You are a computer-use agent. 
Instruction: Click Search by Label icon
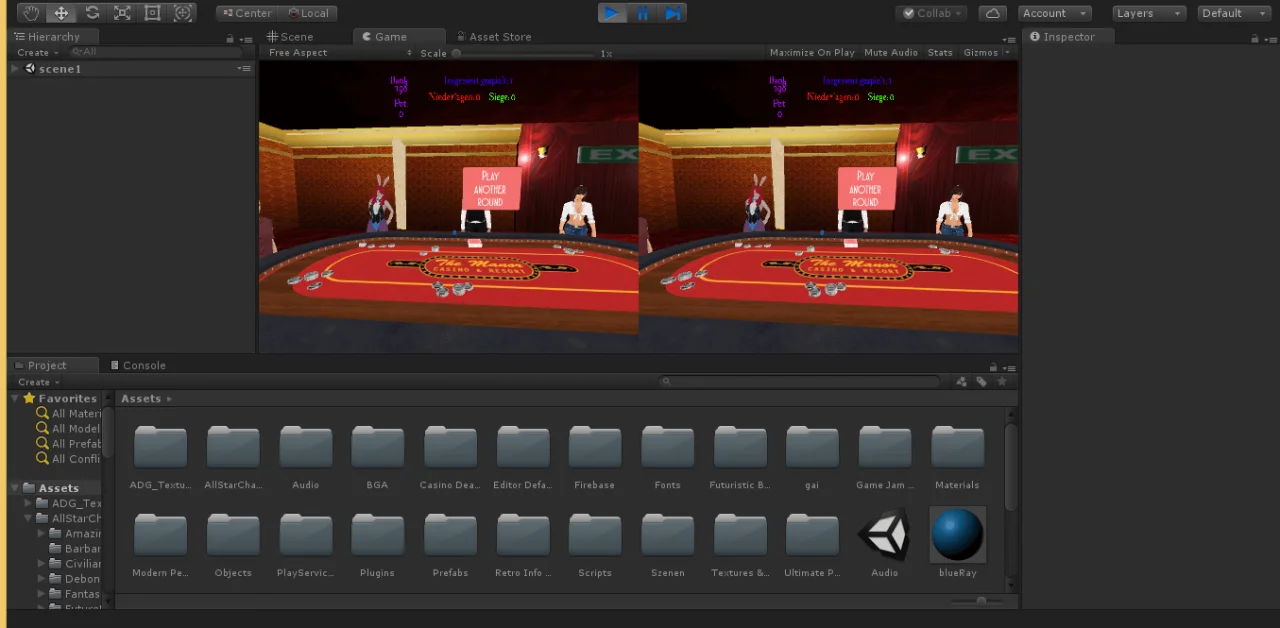[982, 382]
